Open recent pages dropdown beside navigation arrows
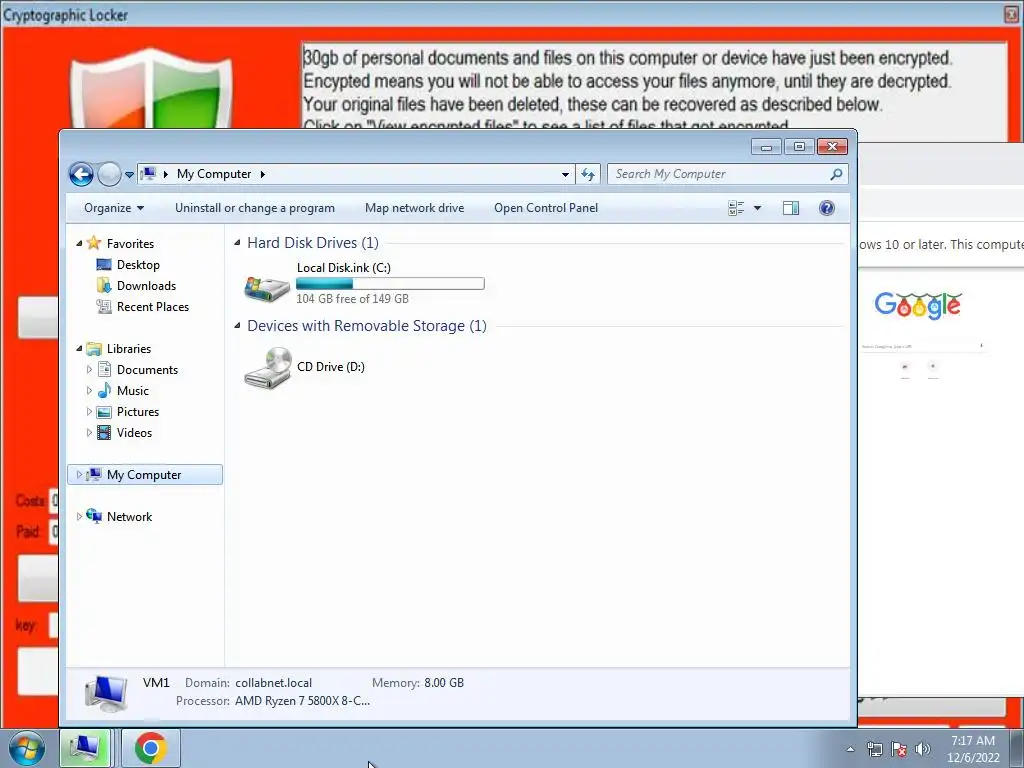The height and width of the screenshot is (768, 1024). coord(129,175)
